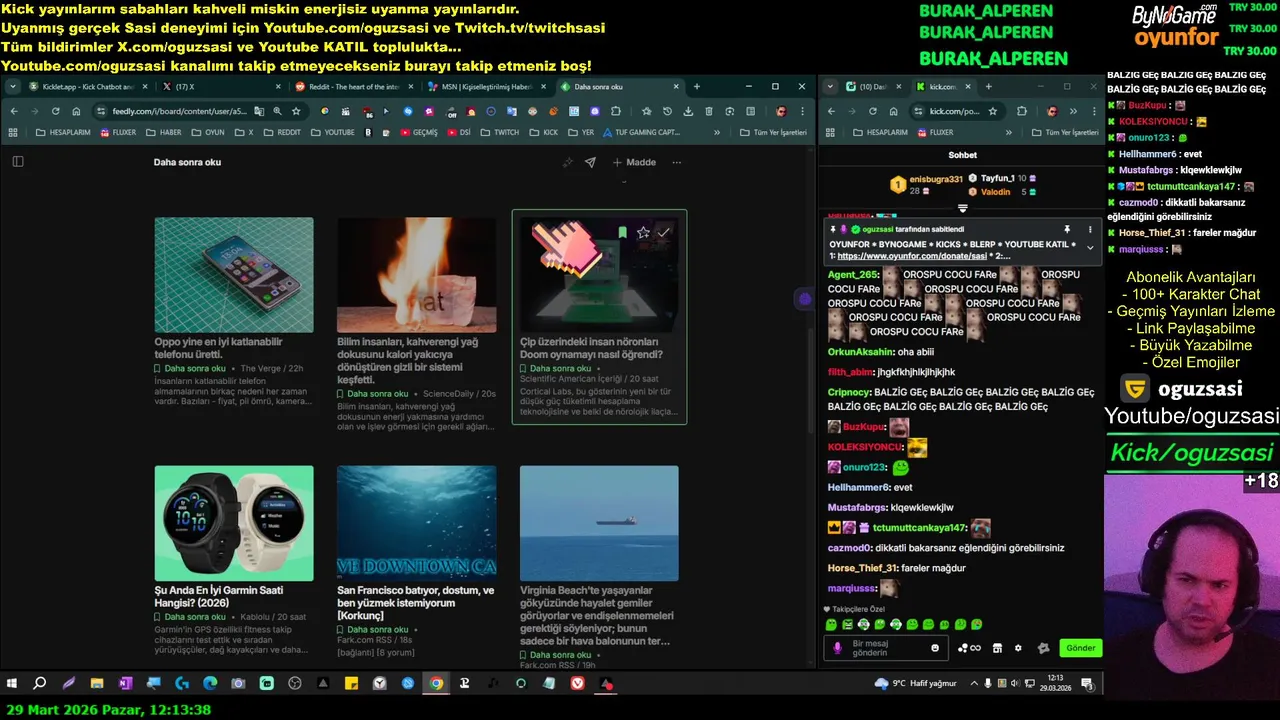Open a new tab in left browser
This screenshot has height=720, width=1280.
click(x=697, y=87)
